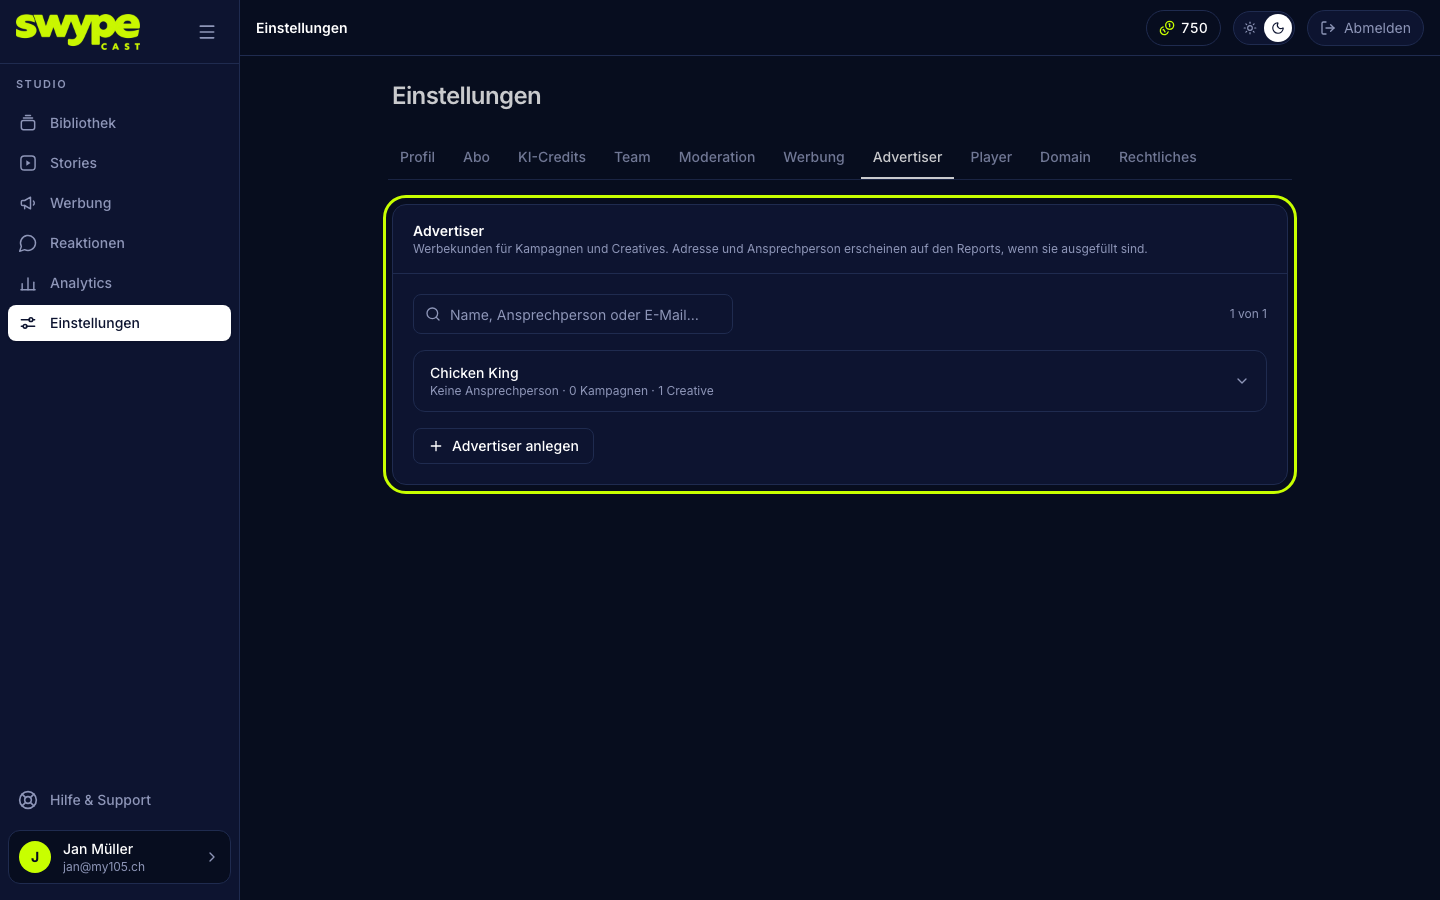Go to Stories in the sidebar
This screenshot has height=900, width=1440.
tap(119, 163)
